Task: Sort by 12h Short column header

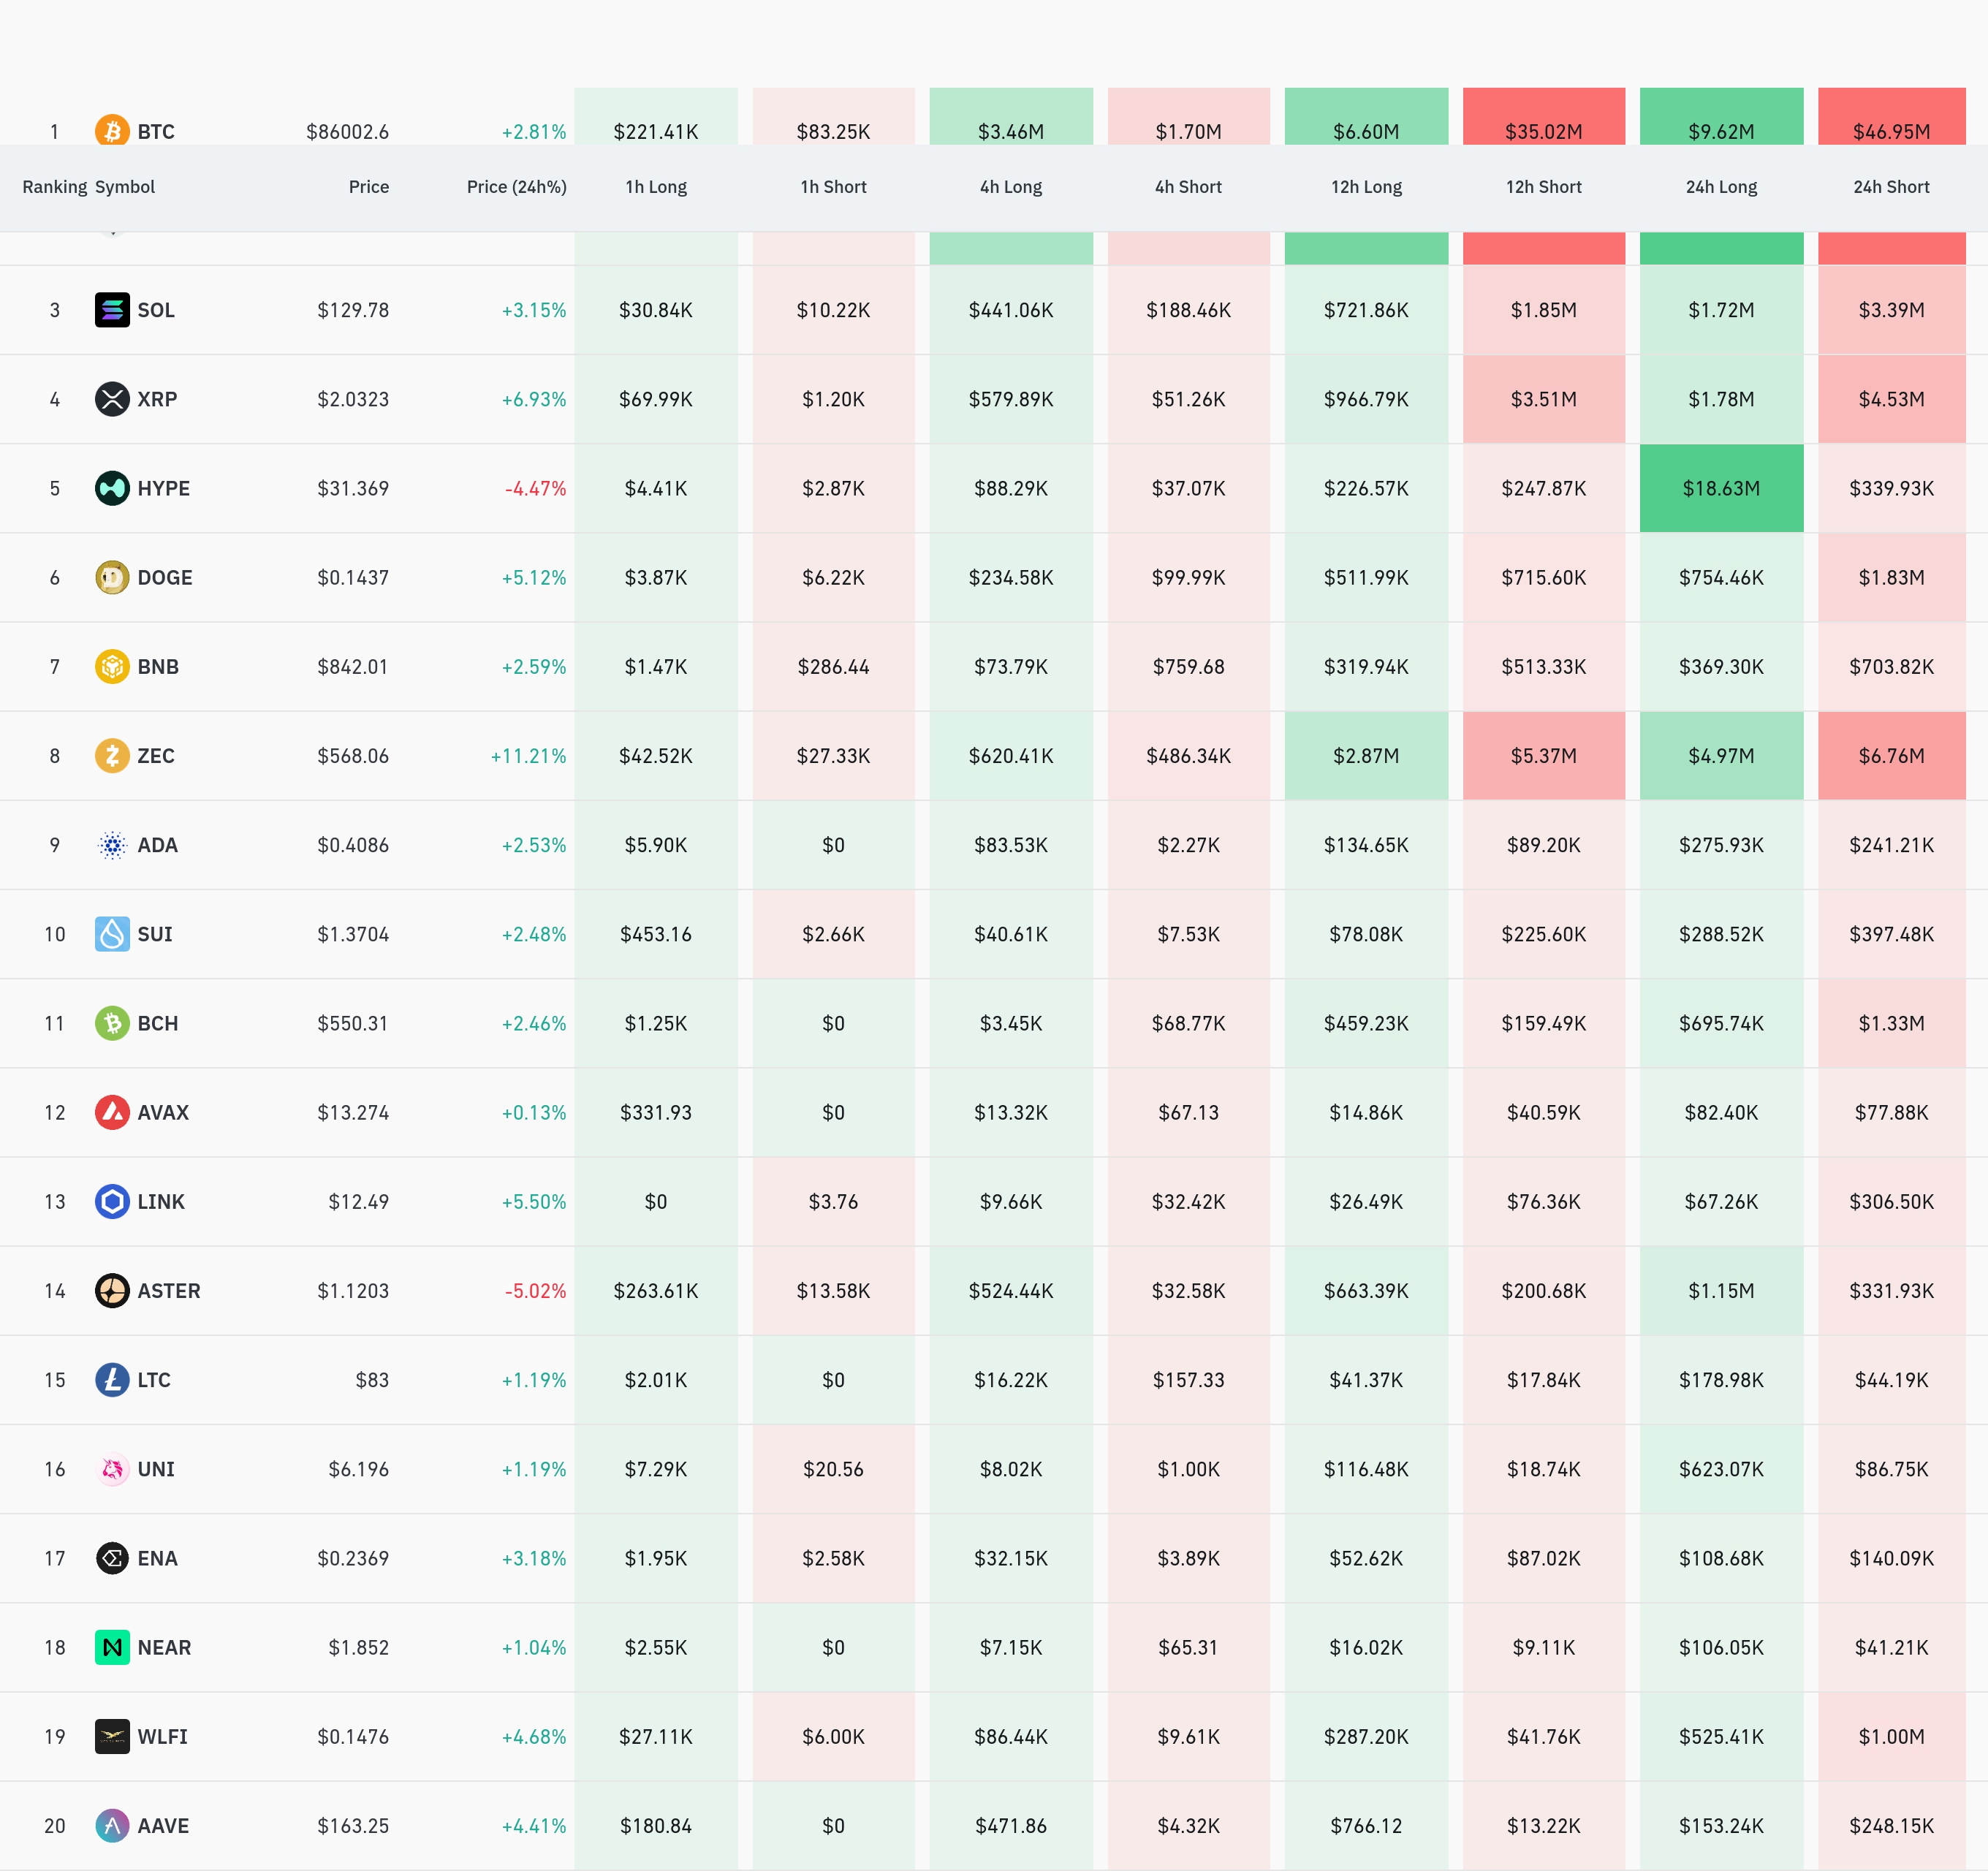Action: point(1543,187)
